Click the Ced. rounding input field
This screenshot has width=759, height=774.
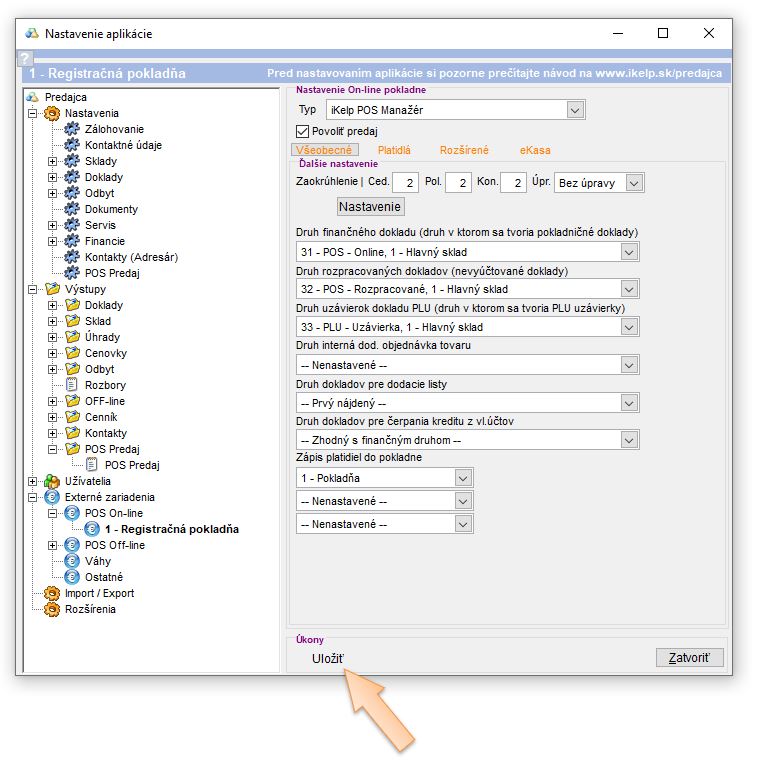pos(406,182)
